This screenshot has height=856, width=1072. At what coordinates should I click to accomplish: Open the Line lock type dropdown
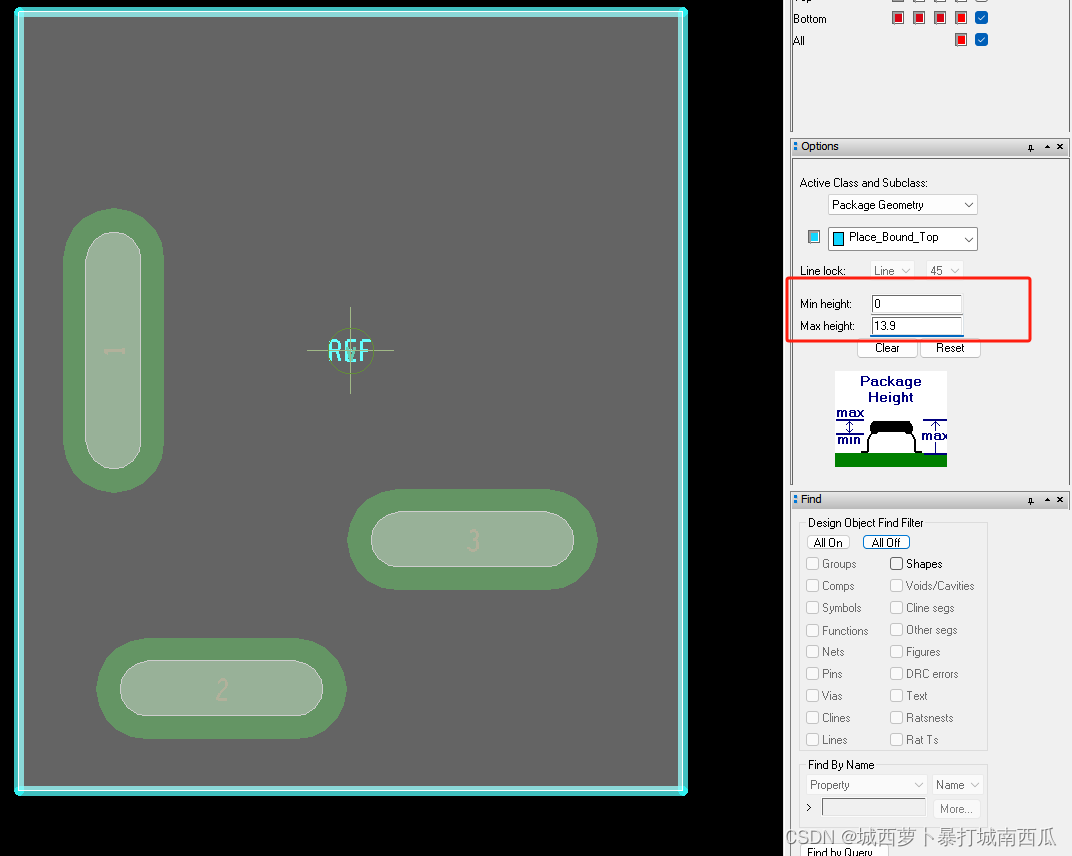(892, 271)
